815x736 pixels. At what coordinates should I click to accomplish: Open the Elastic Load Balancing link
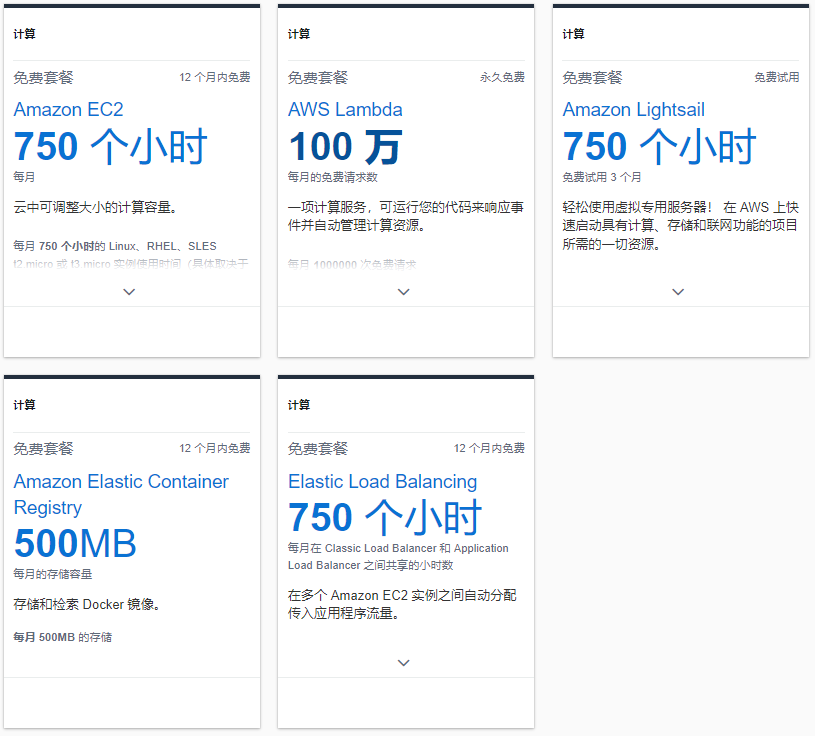click(x=383, y=481)
